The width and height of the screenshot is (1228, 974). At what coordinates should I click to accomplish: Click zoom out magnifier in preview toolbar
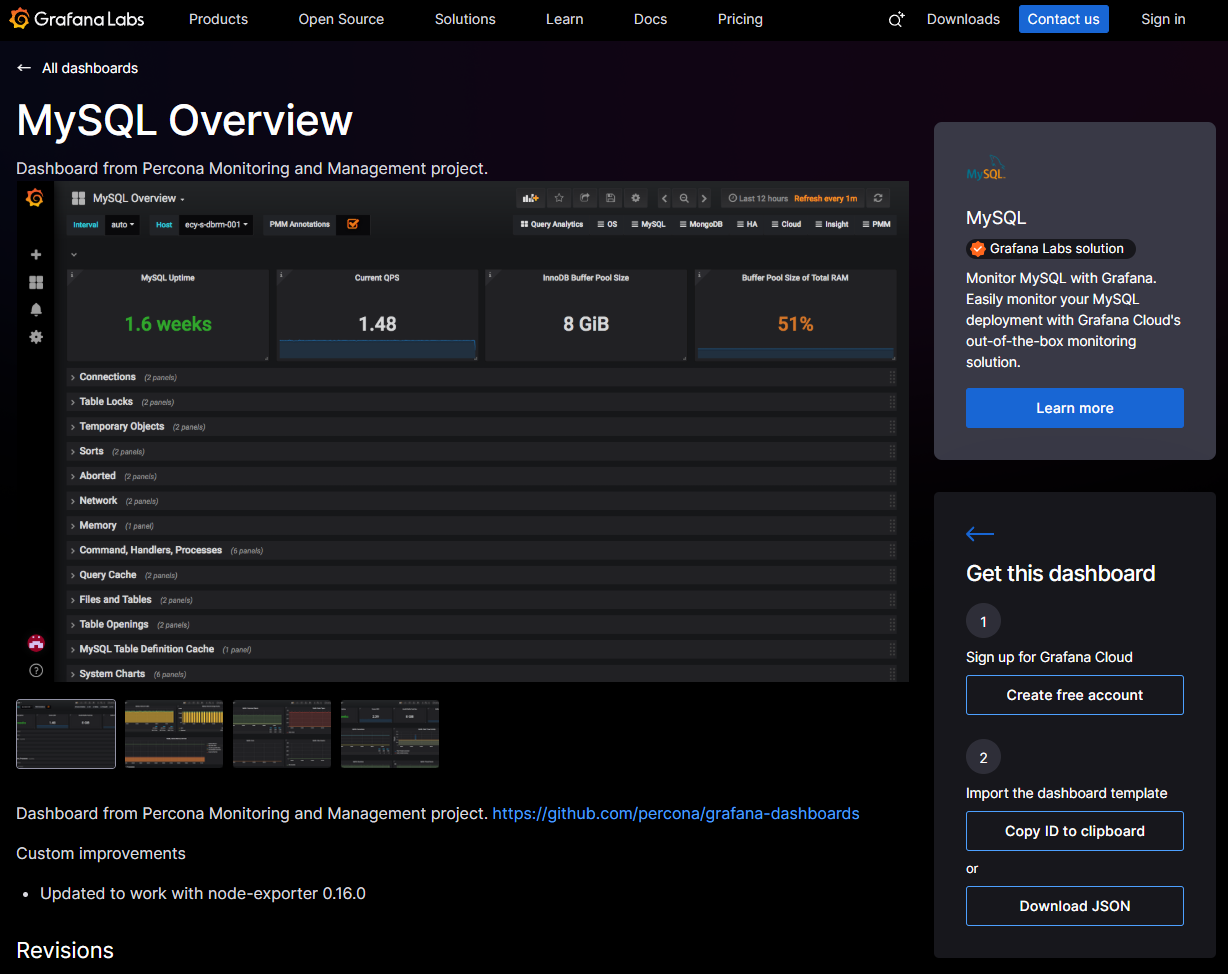pyautogui.click(x=684, y=198)
